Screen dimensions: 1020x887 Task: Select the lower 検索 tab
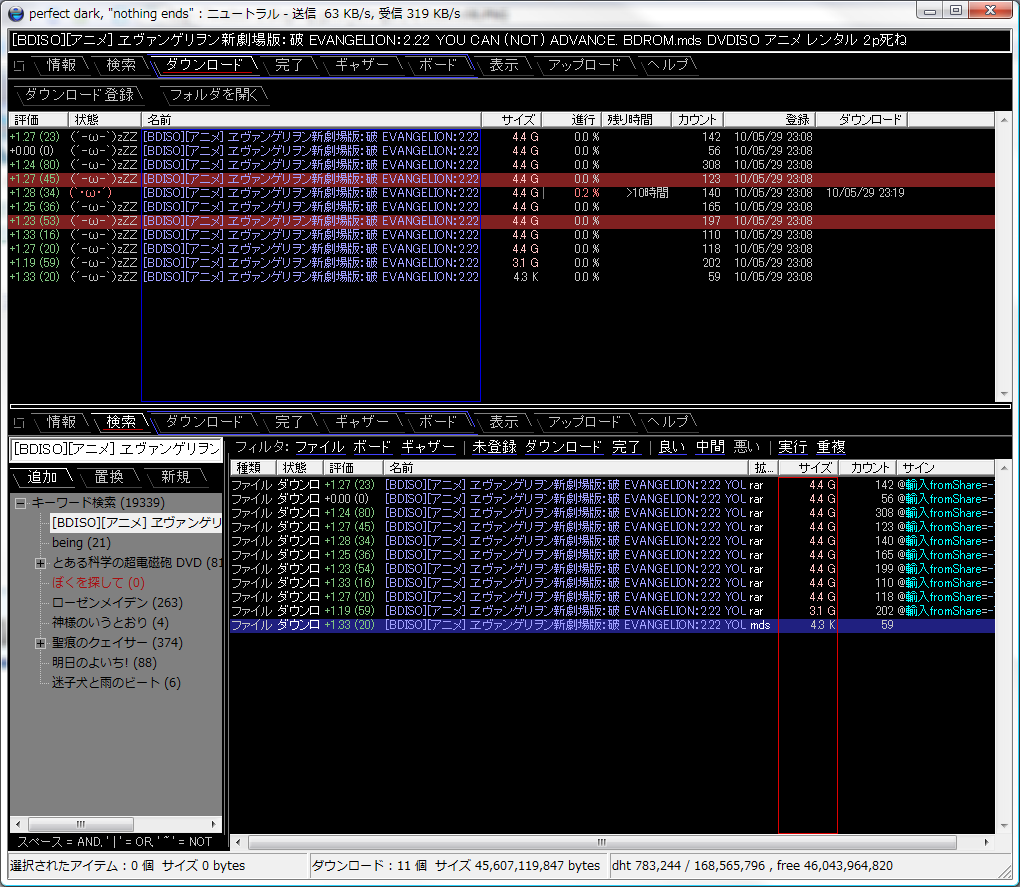tap(121, 422)
